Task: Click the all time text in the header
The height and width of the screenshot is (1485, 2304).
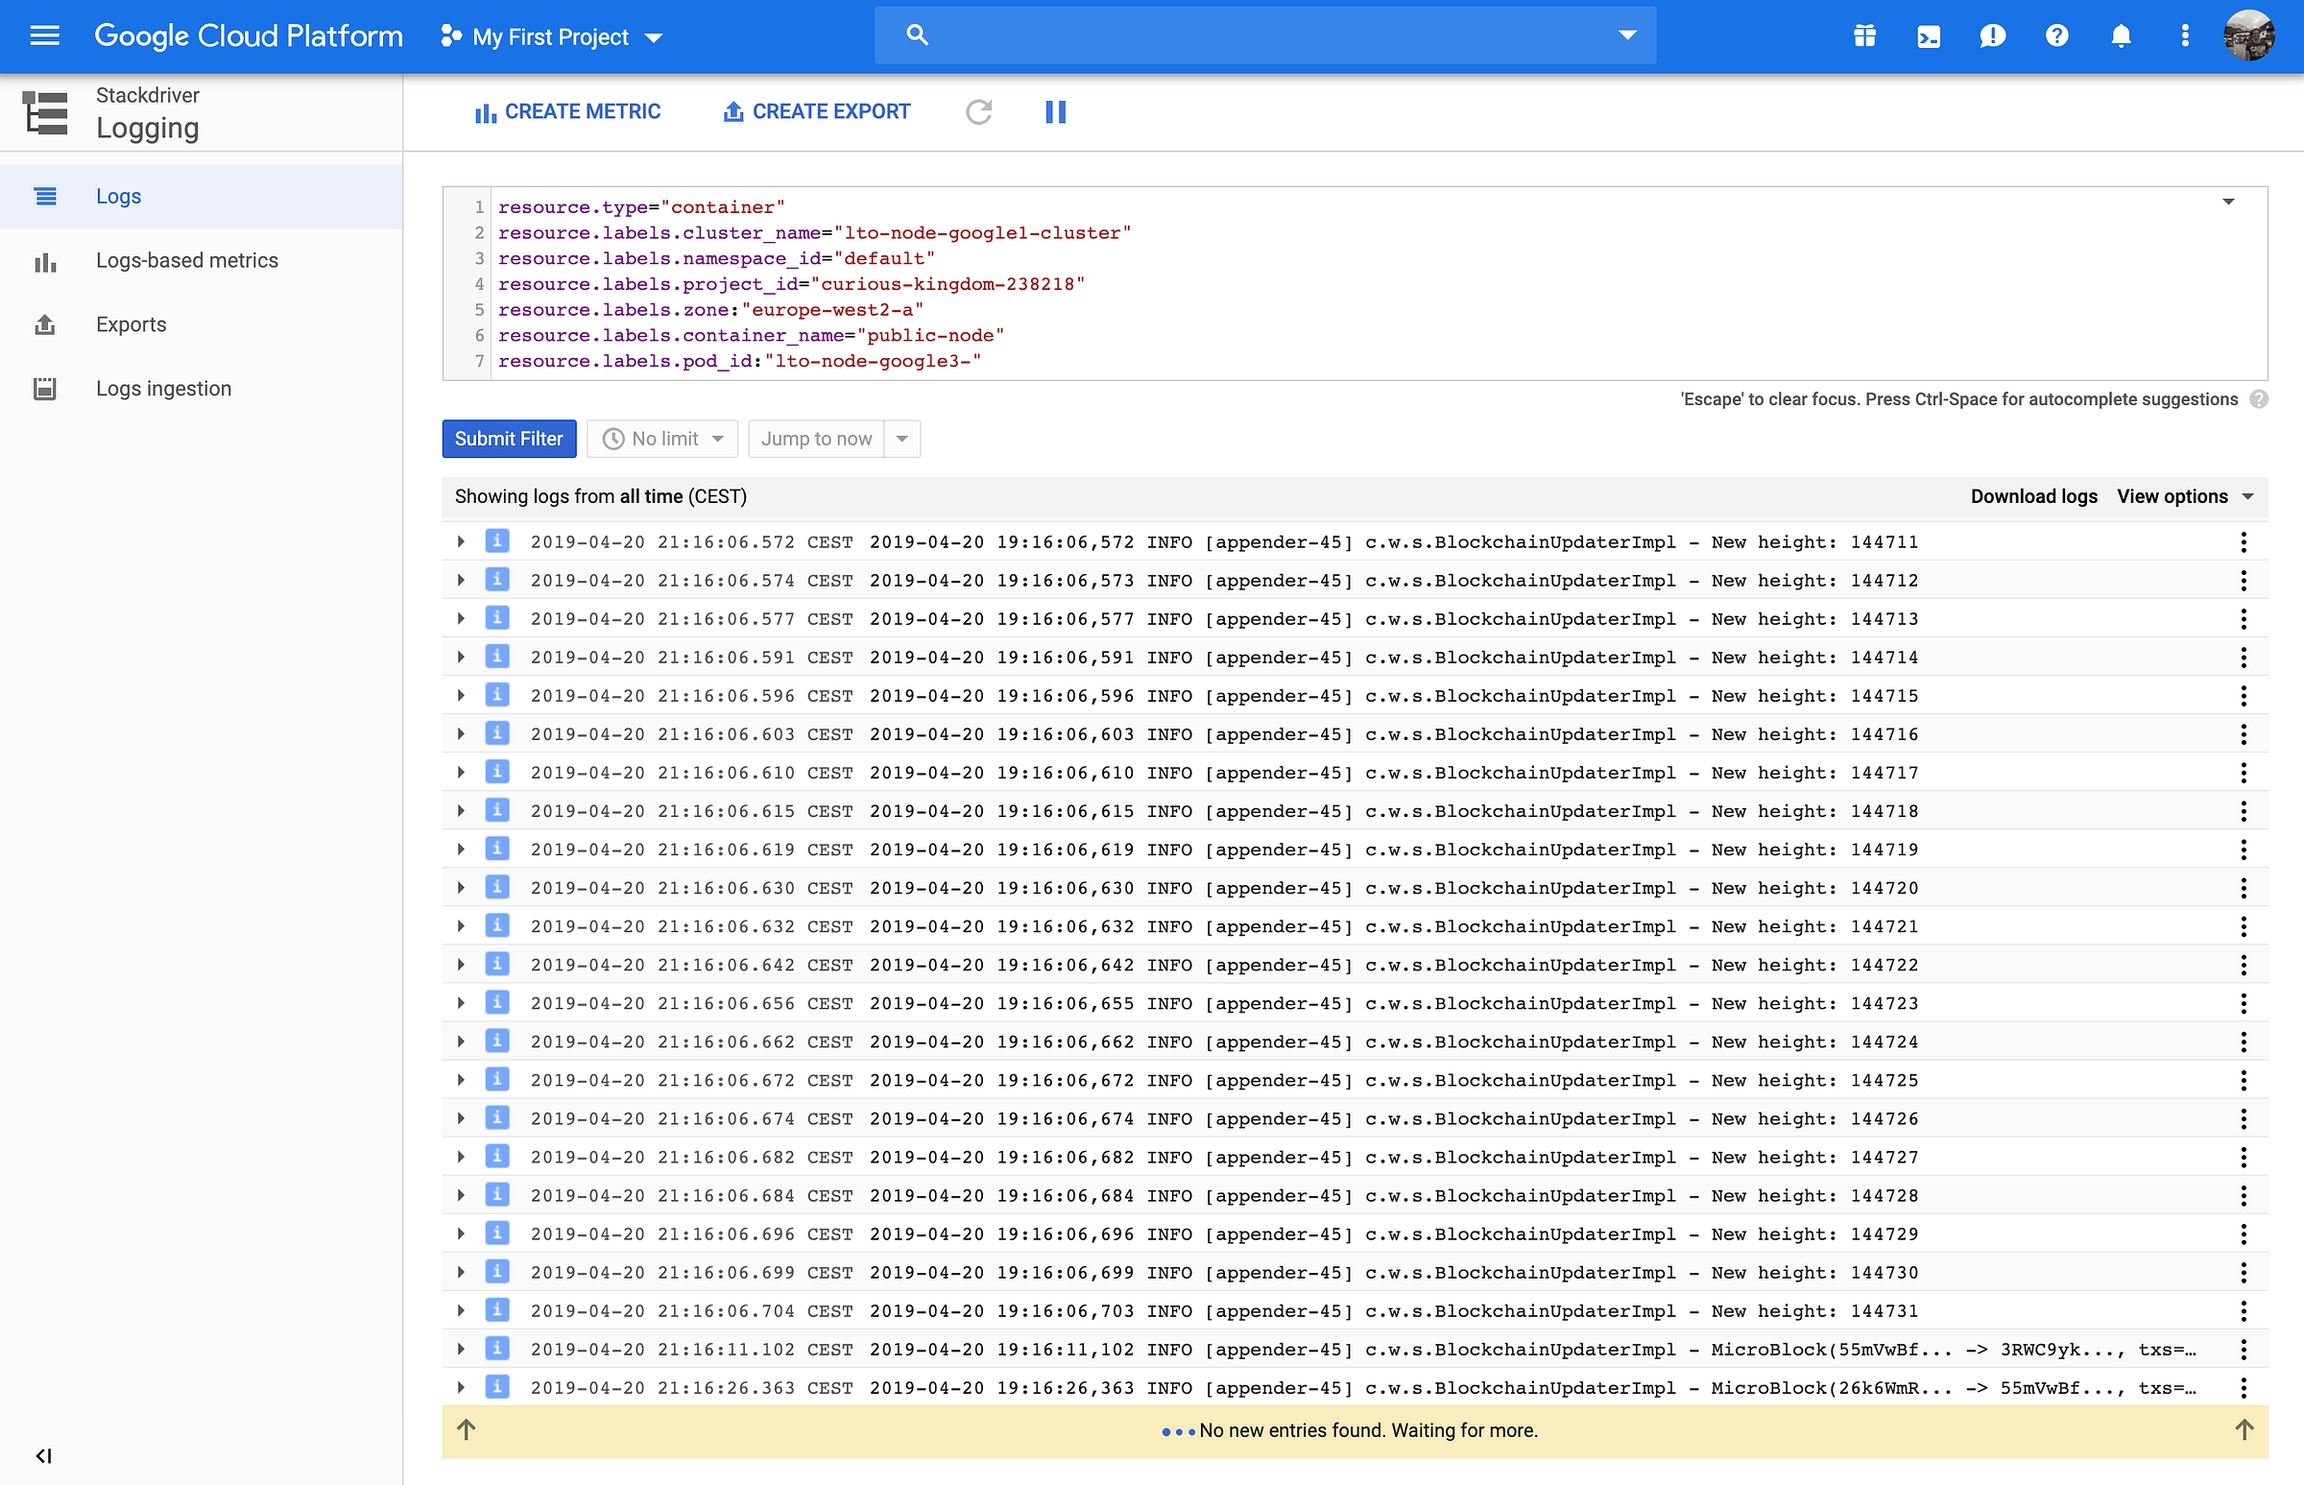Action: pyautogui.click(x=651, y=497)
